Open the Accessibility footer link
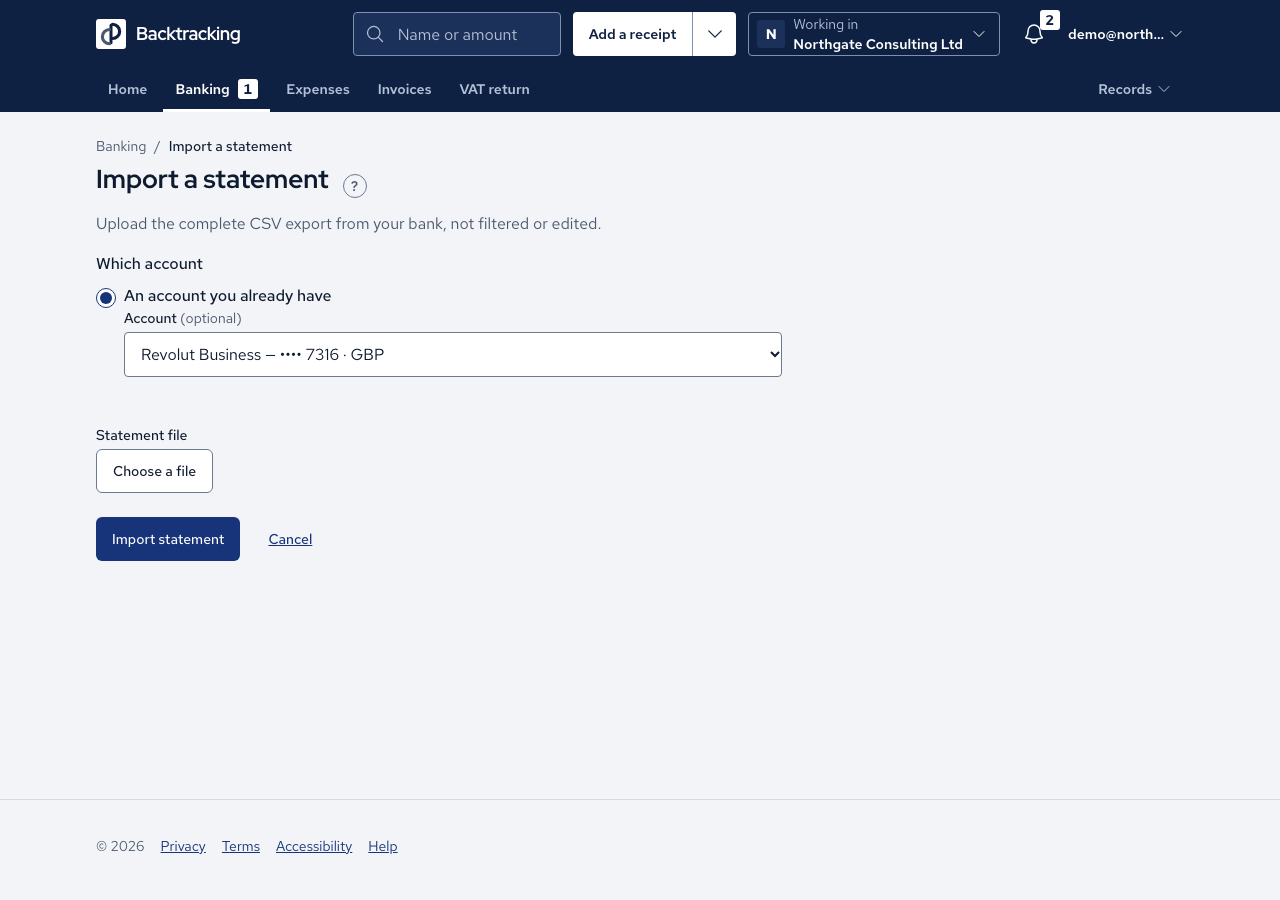Viewport: 1280px width, 900px height. click(314, 846)
